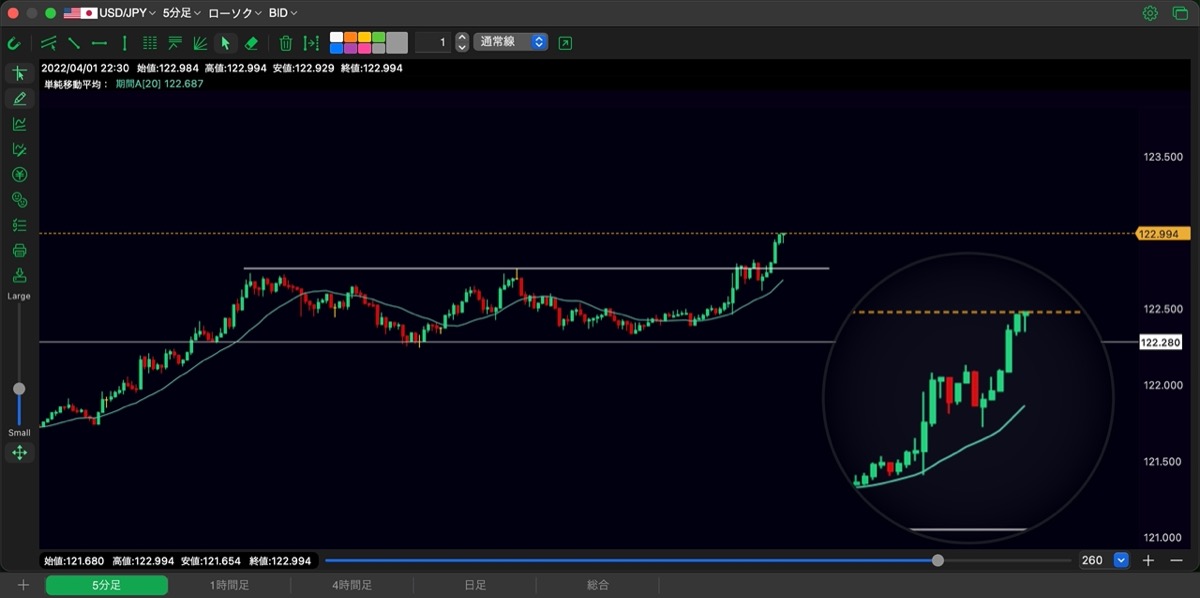Switch to the 日足 tab
1200x598 pixels.
pos(475,585)
